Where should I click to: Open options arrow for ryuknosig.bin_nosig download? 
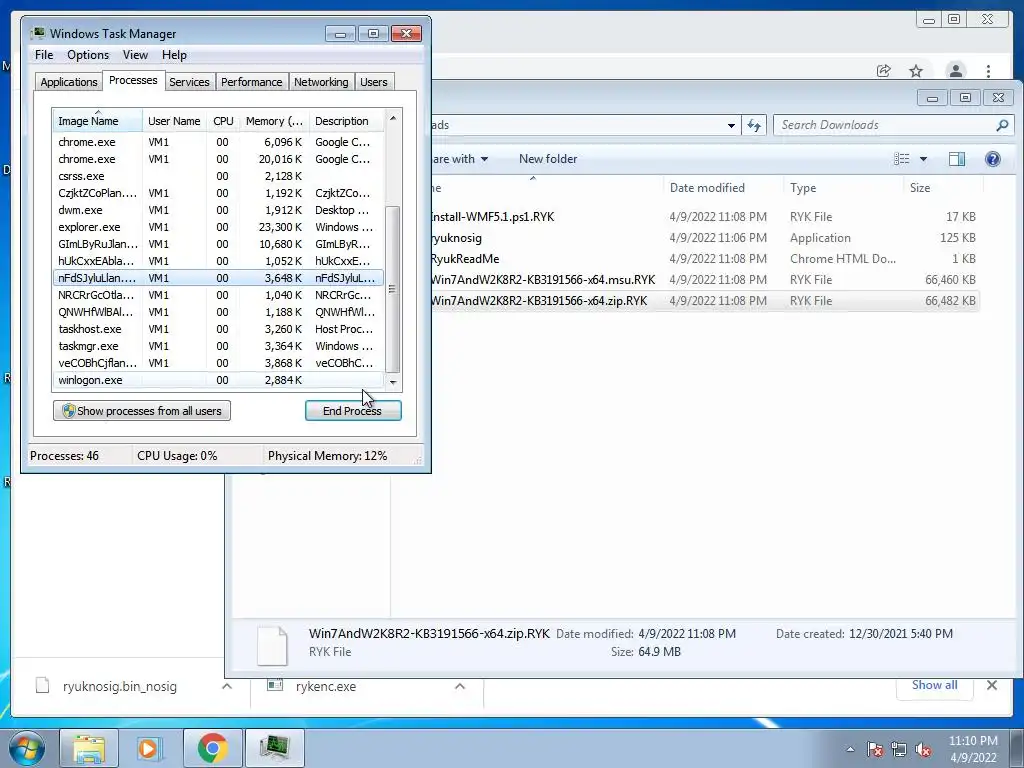click(227, 686)
